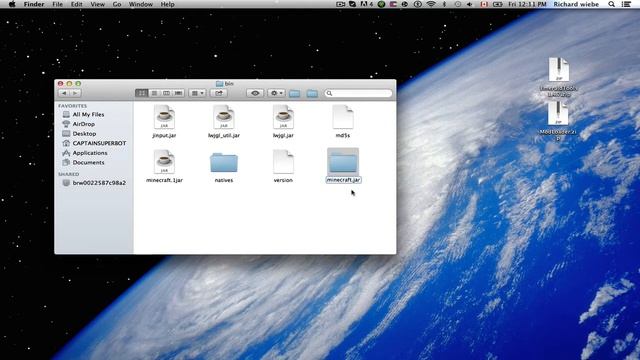The height and width of the screenshot is (360, 640).
Task: Switch to column view in Finder
Action: coord(166,93)
